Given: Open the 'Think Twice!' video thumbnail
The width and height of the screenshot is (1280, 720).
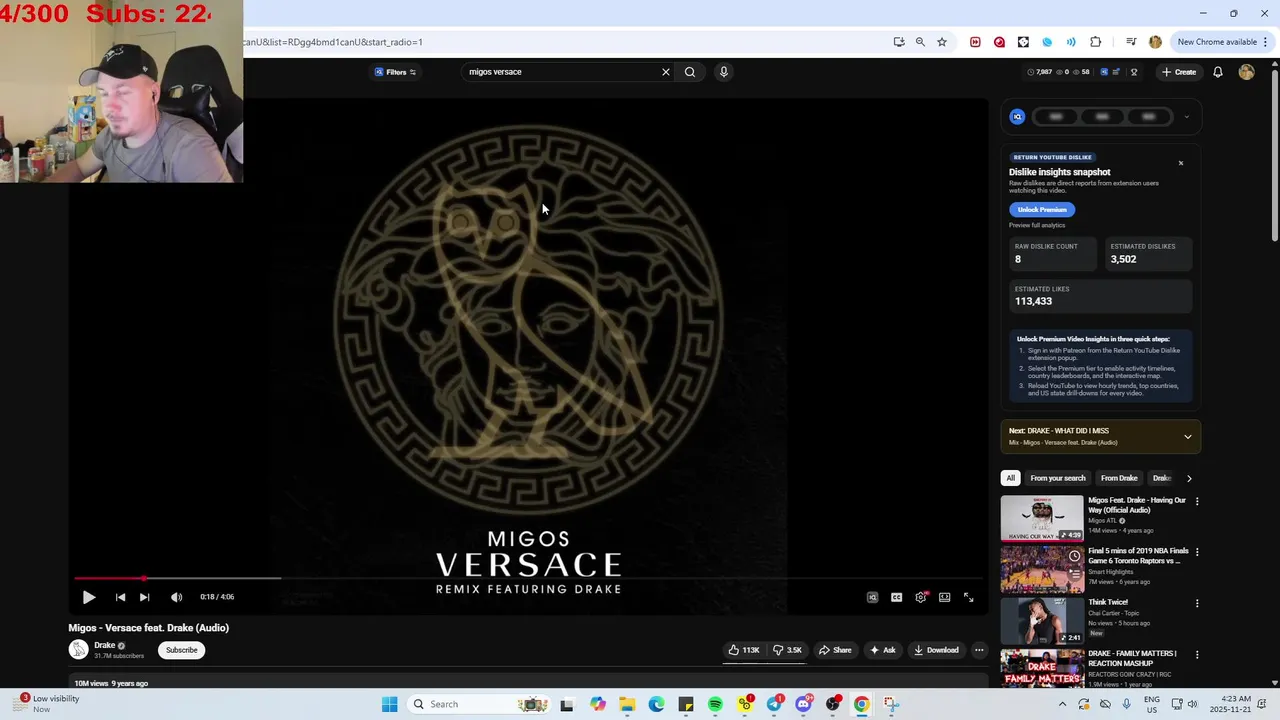Looking at the screenshot, I should coord(1042,620).
